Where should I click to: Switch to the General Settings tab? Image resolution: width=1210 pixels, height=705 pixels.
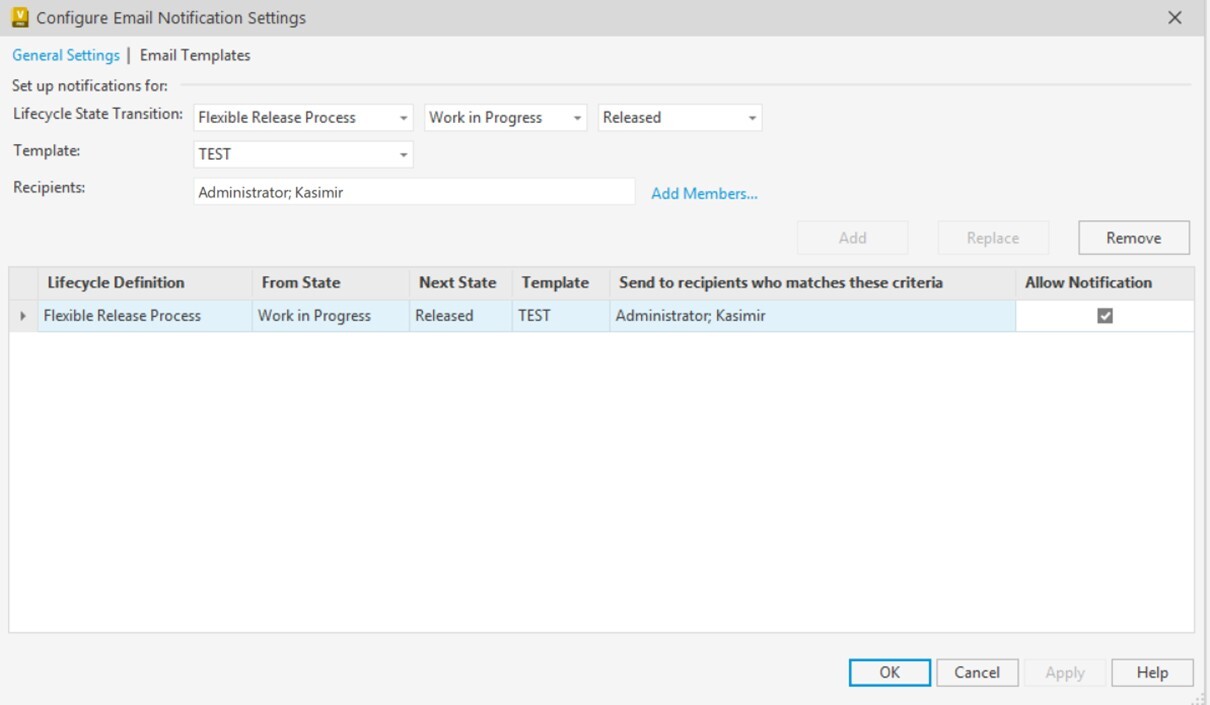point(66,55)
